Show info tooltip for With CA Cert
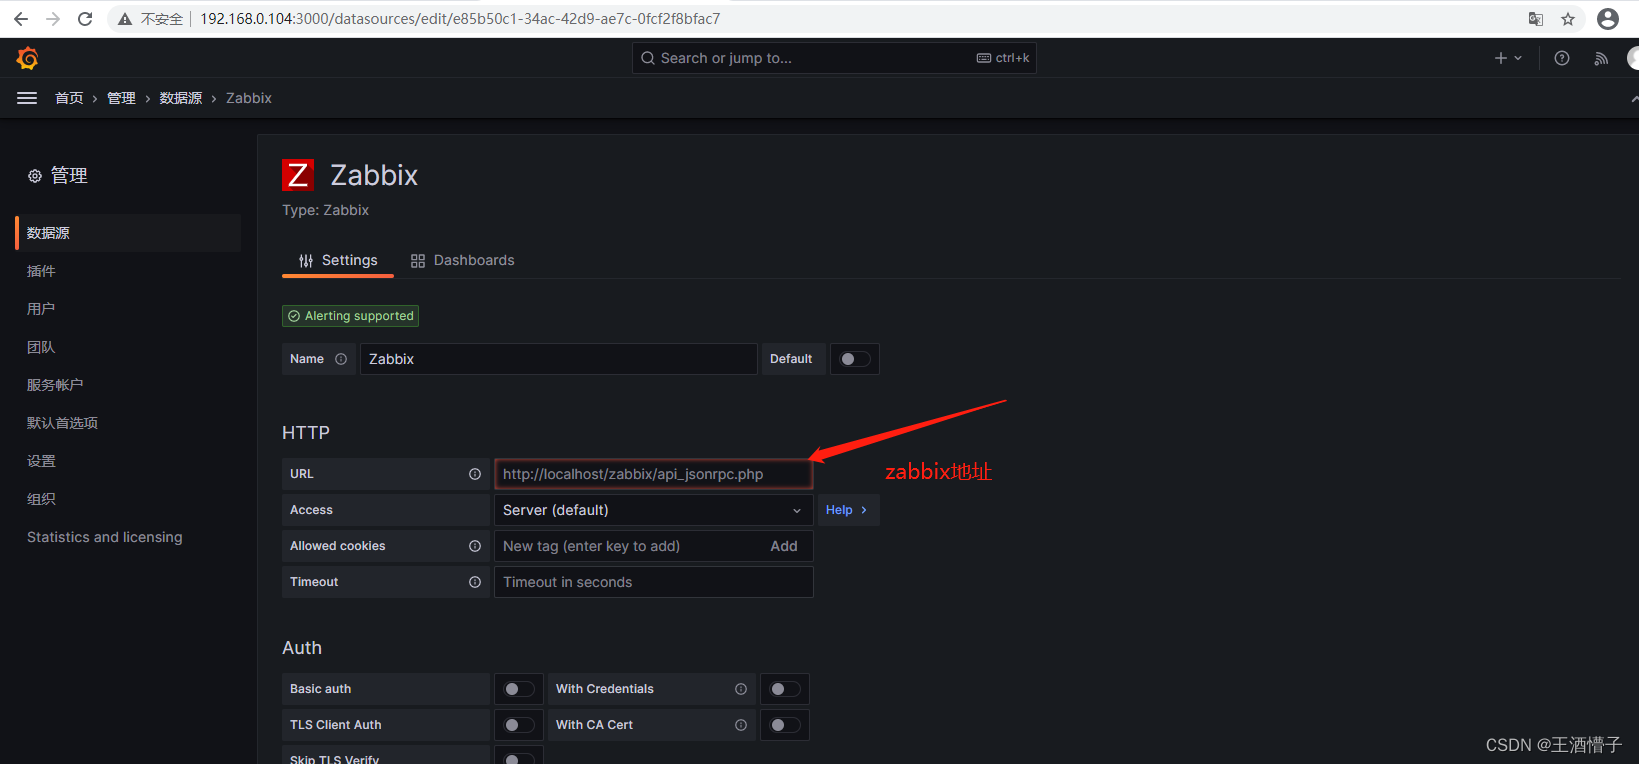 click(x=741, y=725)
